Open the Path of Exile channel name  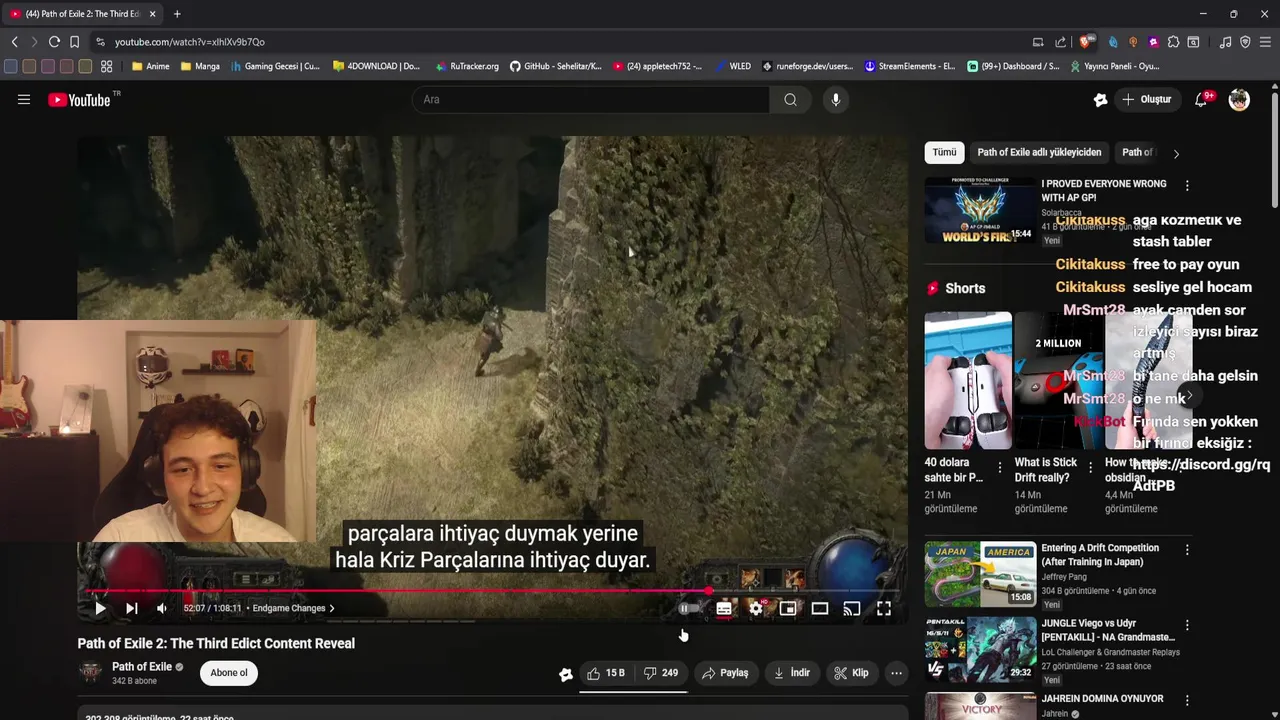click(x=142, y=667)
